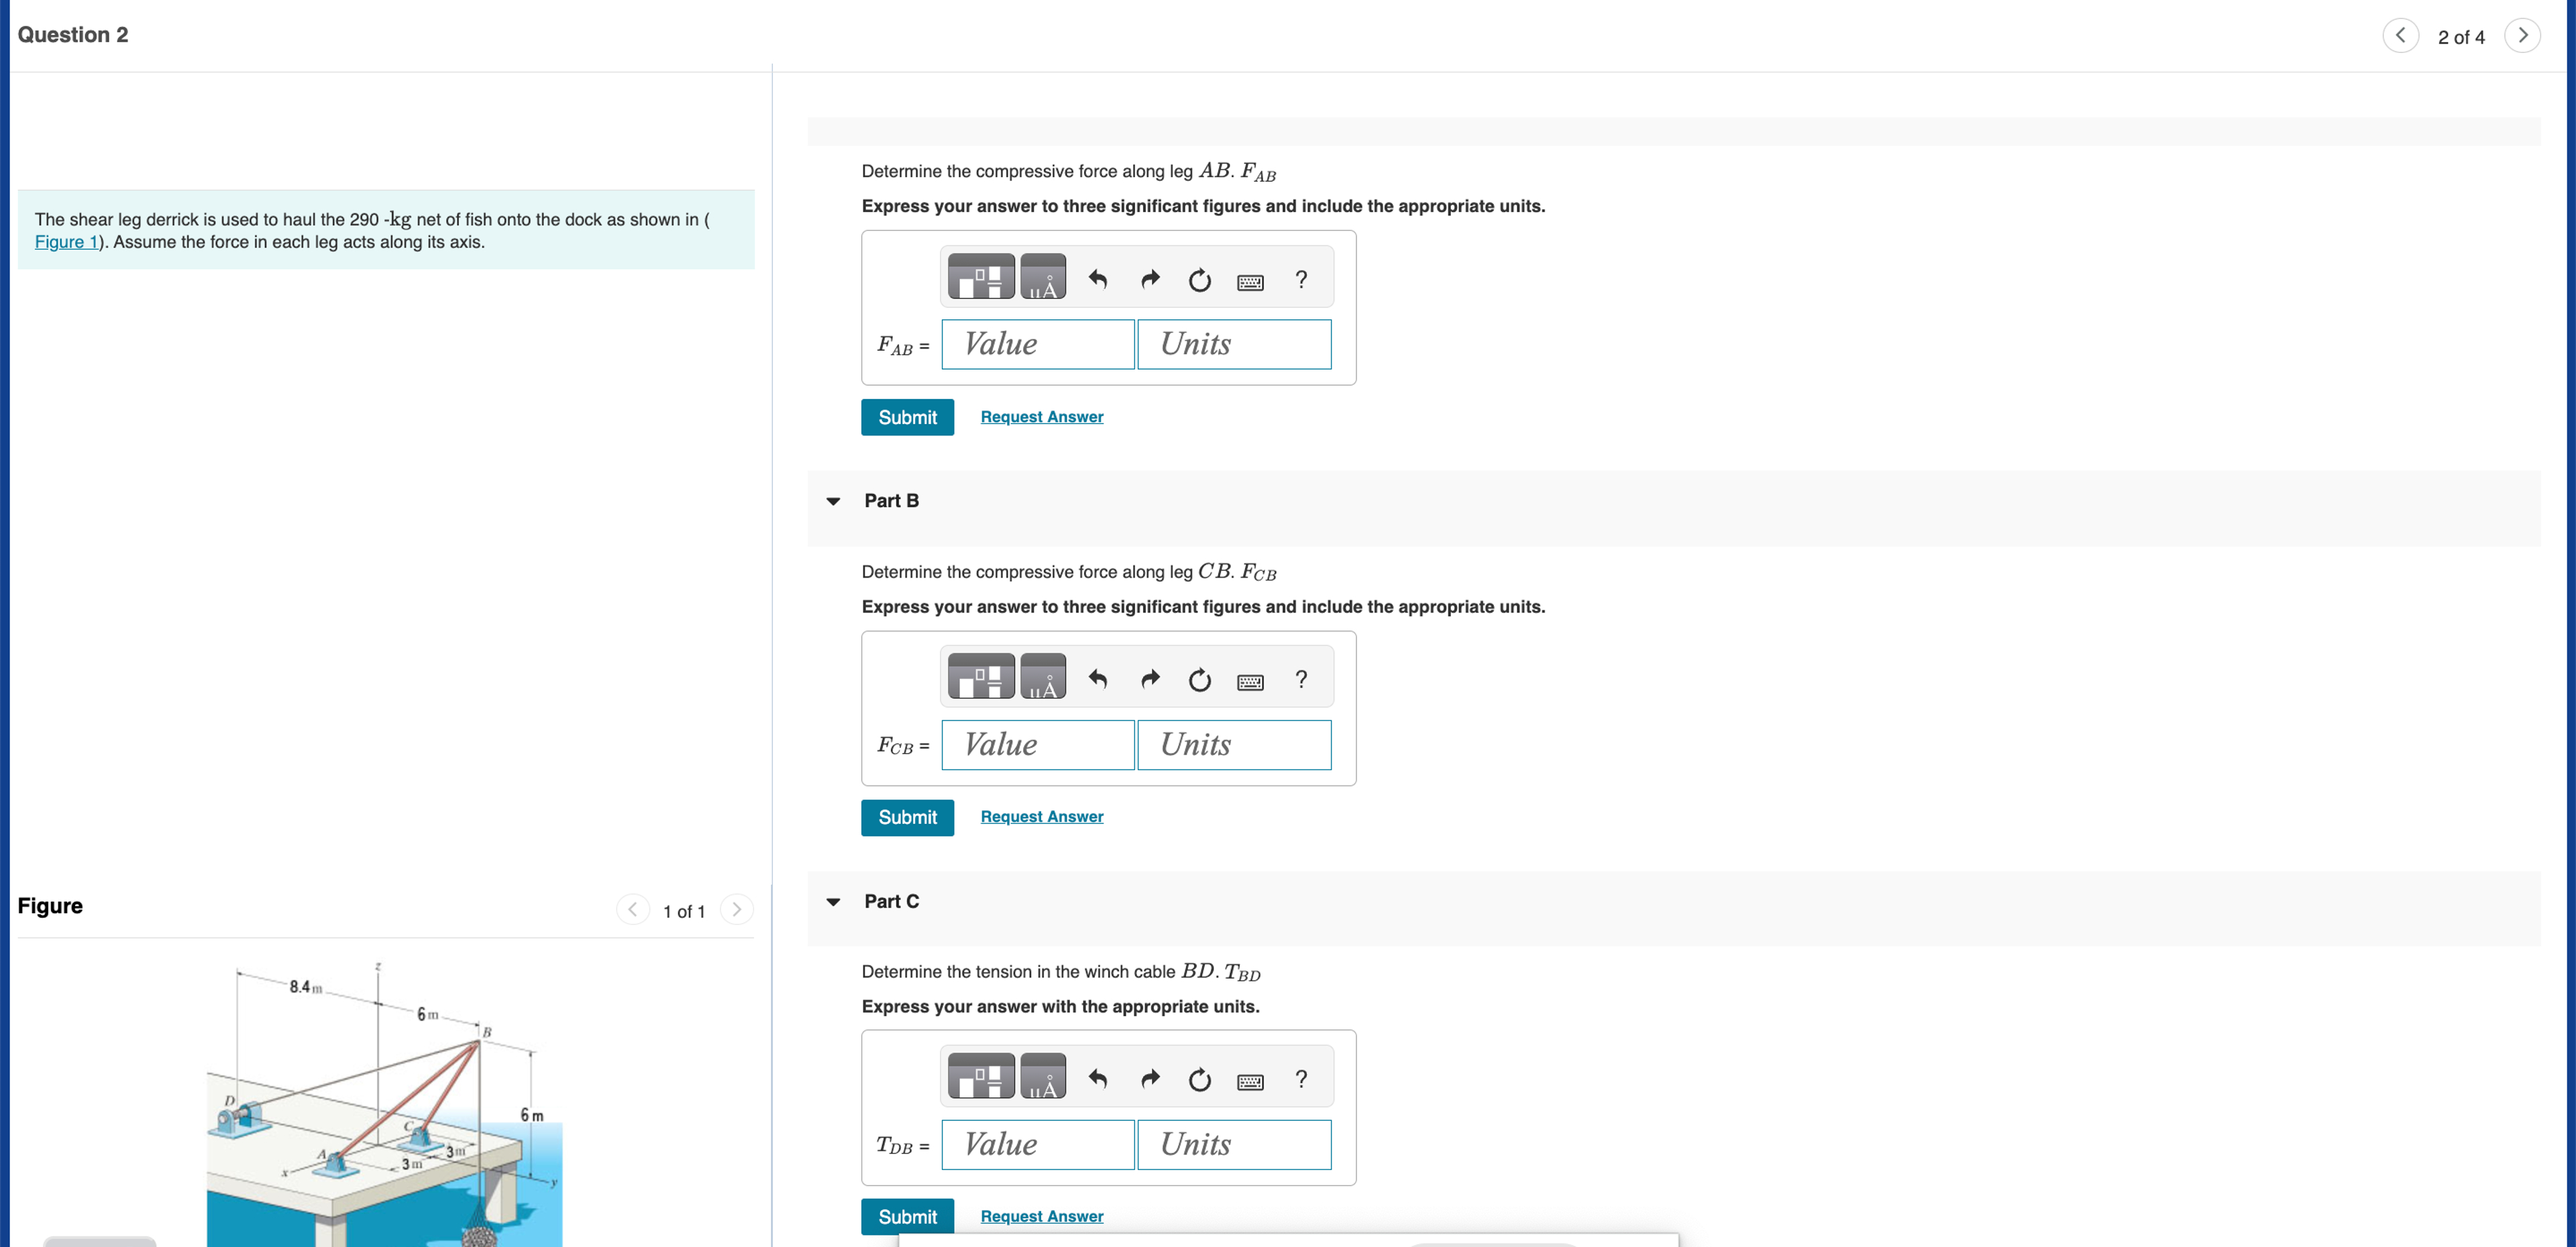Click redo arrow in F_CB answer toolbar
The width and height of the screenshot is (2576, 1247).
click(1150, 679)
